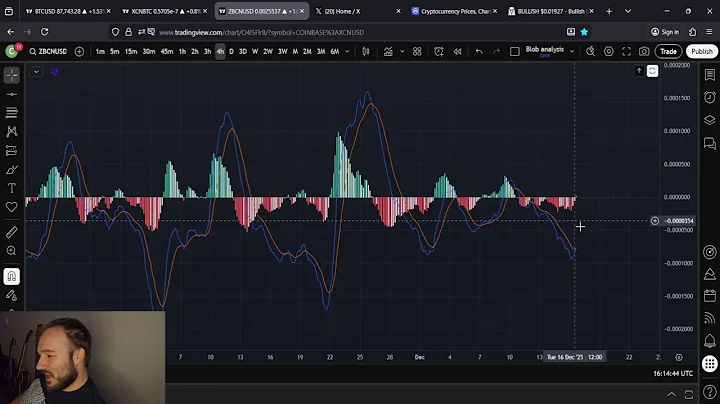Expand the indicator templates dropdown
This screenshot has height=404, width=720.
(402, 51)
